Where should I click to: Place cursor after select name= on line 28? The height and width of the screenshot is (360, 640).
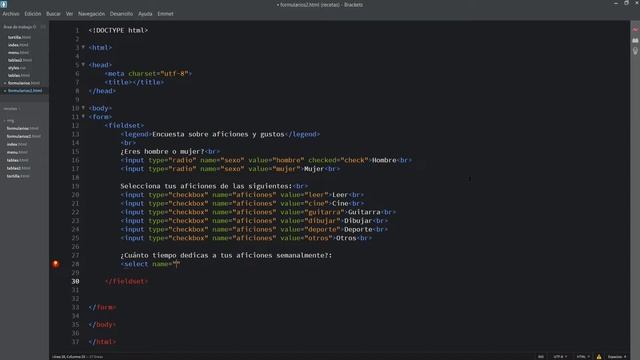(x=176, y=264)
